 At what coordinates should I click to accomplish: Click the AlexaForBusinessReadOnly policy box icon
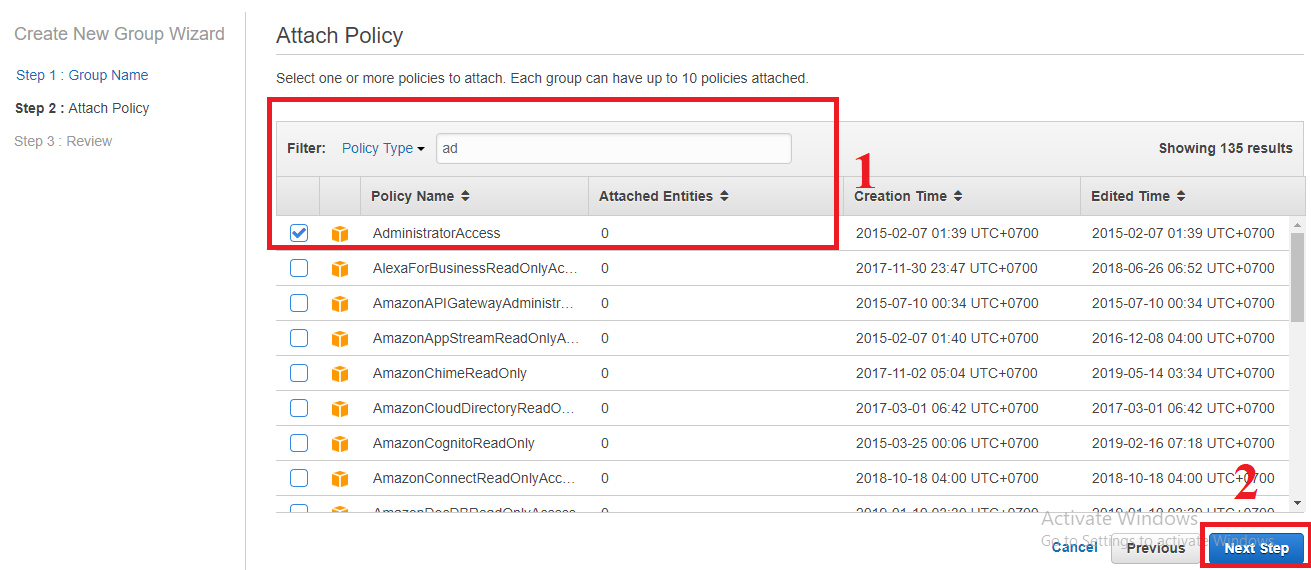point(340,268)
